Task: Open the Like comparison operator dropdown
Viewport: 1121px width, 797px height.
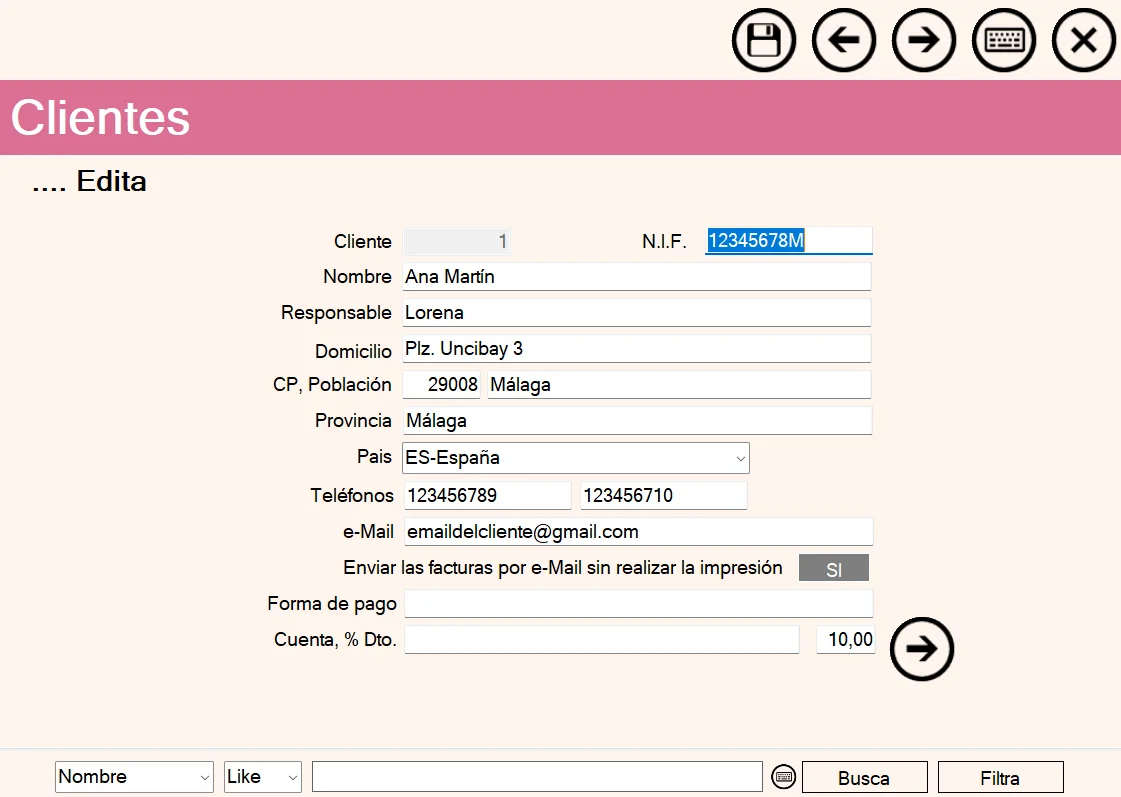Action: pyautogui.click(x=263, y=777)
